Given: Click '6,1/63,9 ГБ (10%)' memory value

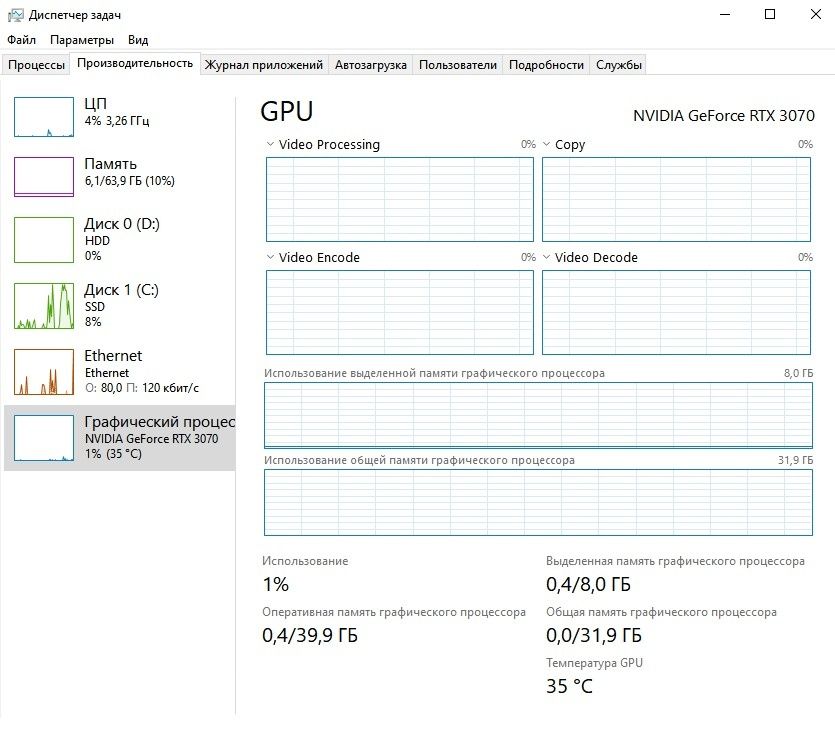Looking at the screenshot, I should pos(129,181).
